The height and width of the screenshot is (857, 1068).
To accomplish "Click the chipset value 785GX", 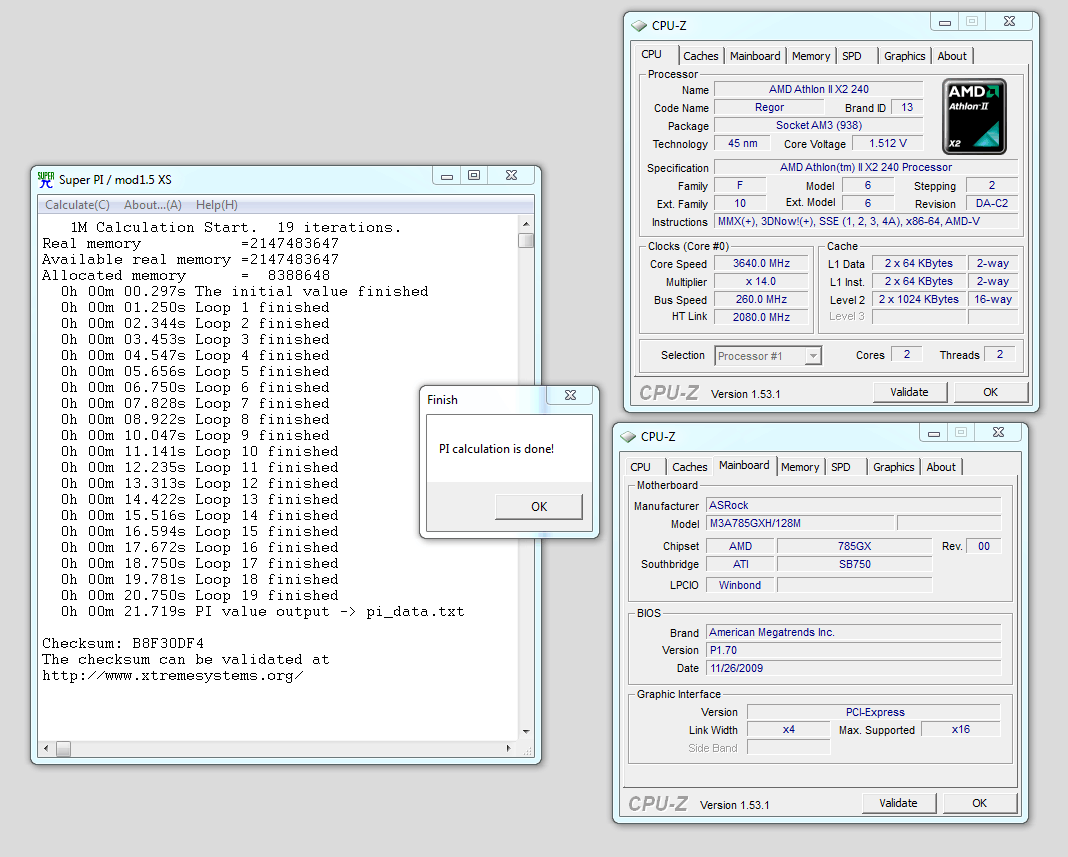I will click(854, 546).
